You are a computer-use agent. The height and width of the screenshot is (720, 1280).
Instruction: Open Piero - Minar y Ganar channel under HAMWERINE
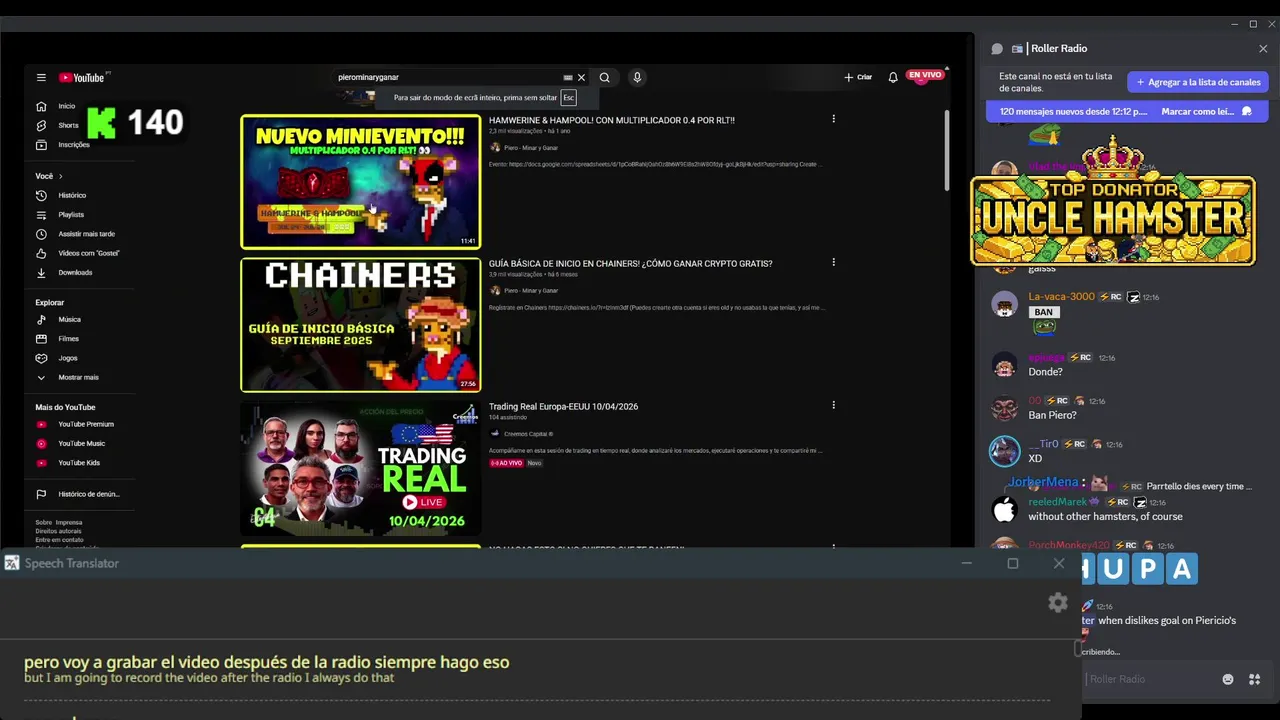(x=531, y=148)
